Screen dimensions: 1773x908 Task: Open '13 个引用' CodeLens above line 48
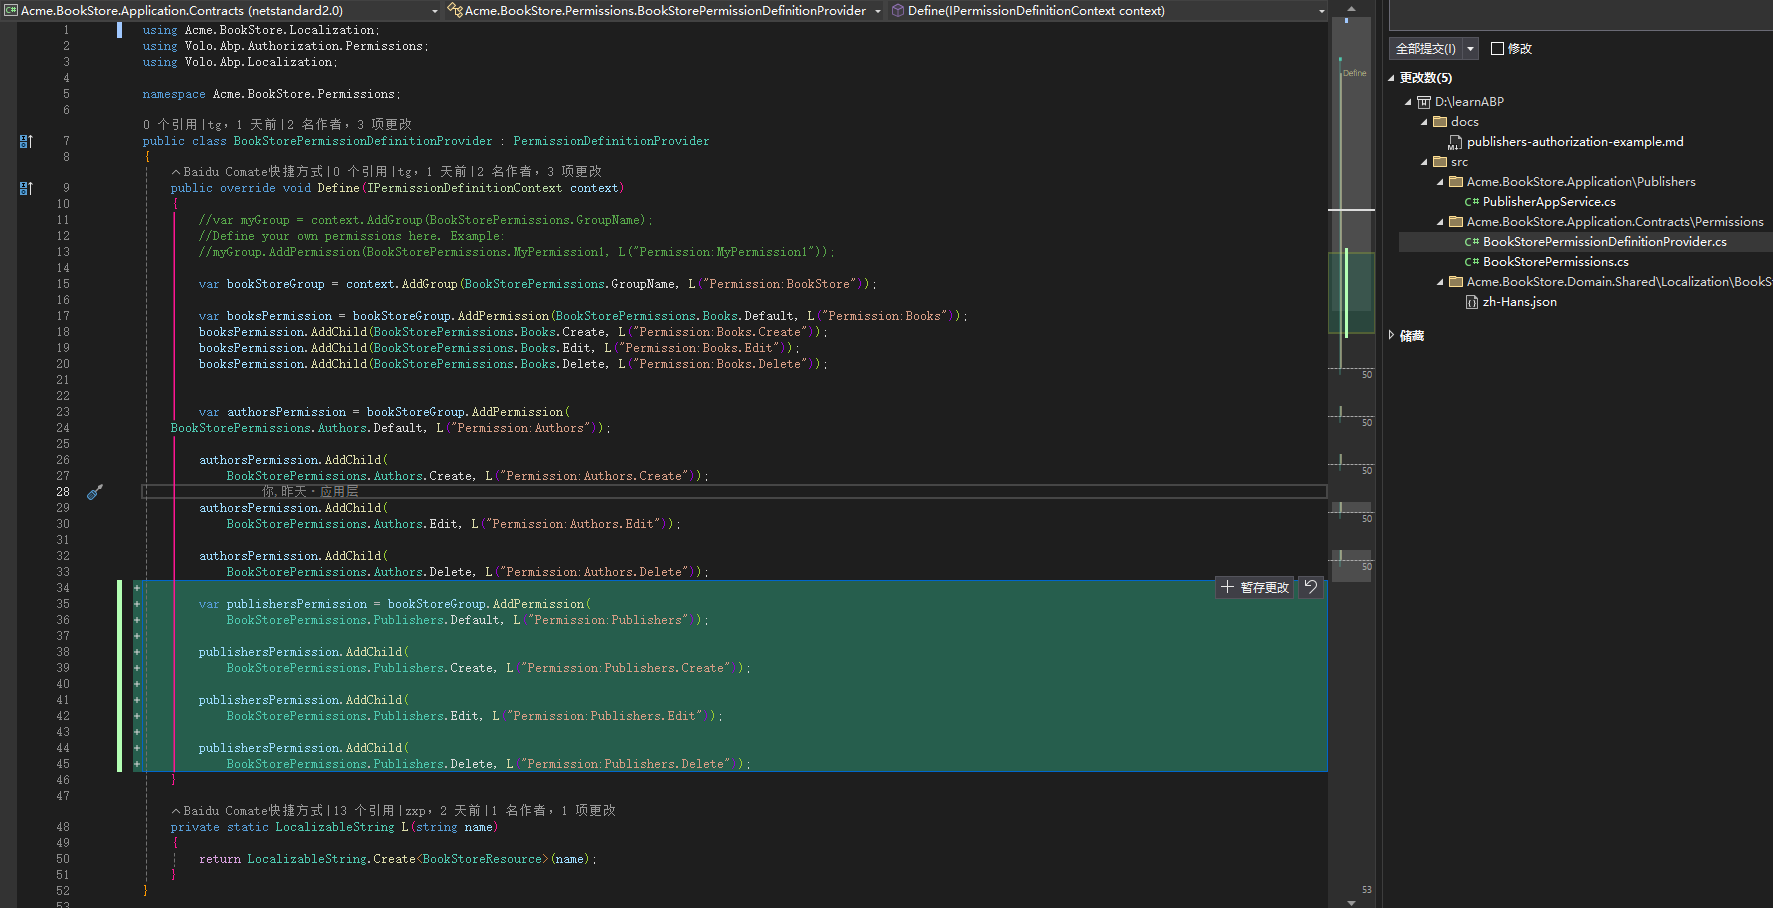click(x=365, y=811)
